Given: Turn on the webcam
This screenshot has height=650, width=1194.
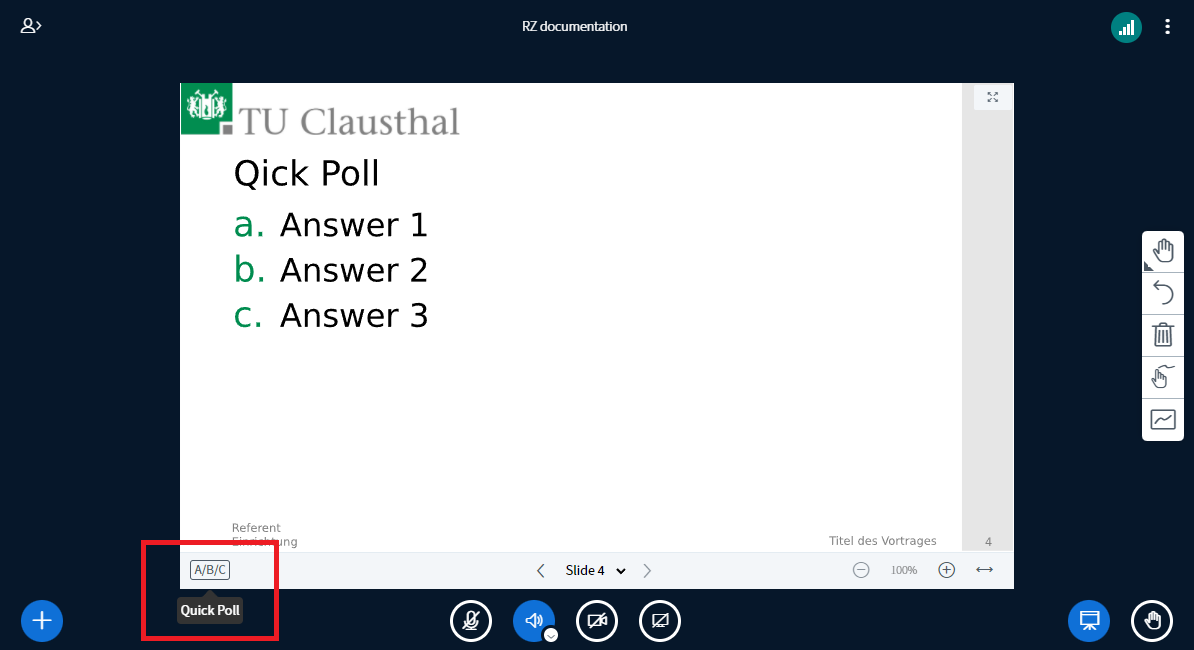Looking at the screenshot, I should coord(597,621).
